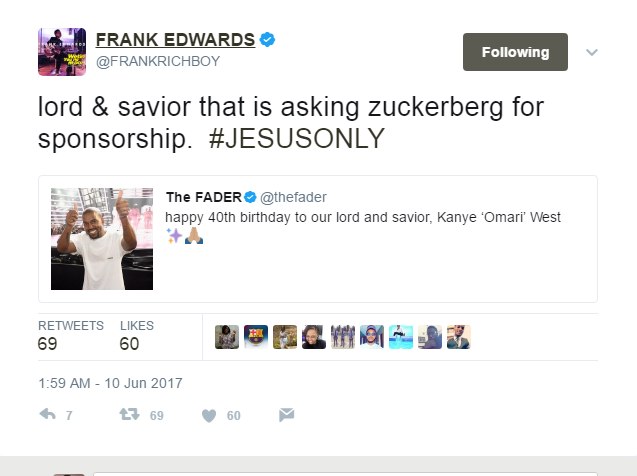637x476 pixels.
Task: Retweet this tweet using the retweet icon
Action: pos(130,414)
